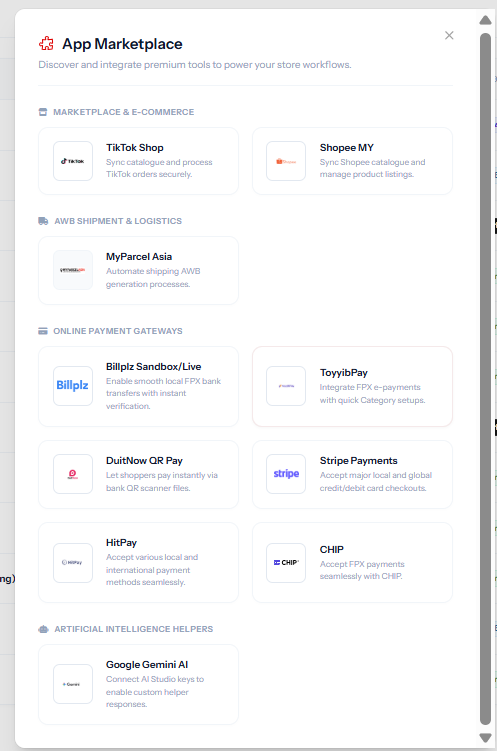Select the HitPay title
This screenshot has width=497, height=751.
click(x=121, y=542)
